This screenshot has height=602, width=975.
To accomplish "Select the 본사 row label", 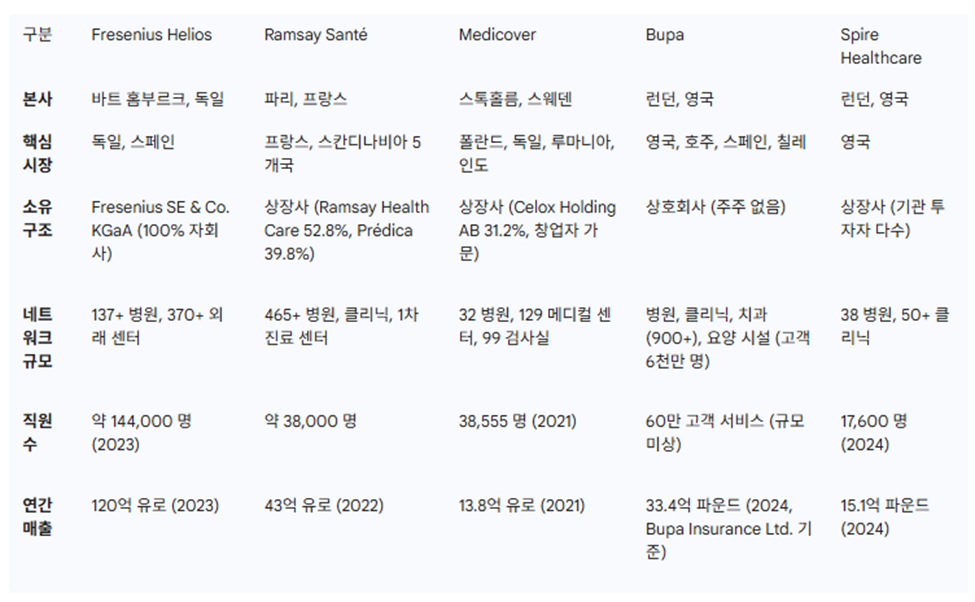I will click(37, 99).
